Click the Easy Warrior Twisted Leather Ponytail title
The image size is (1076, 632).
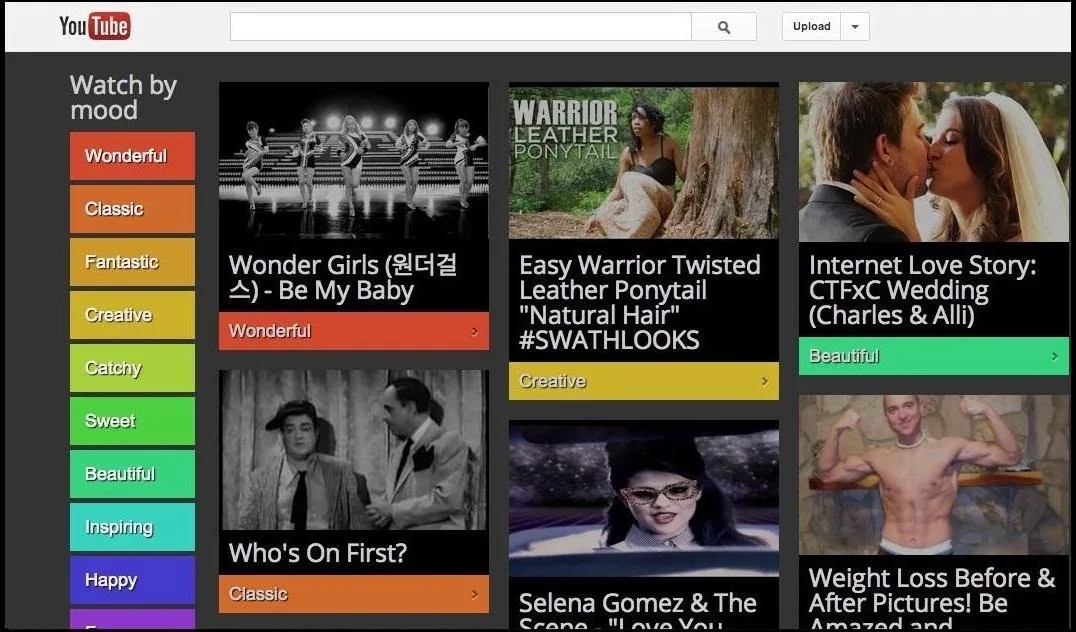(x=640, y=303)
